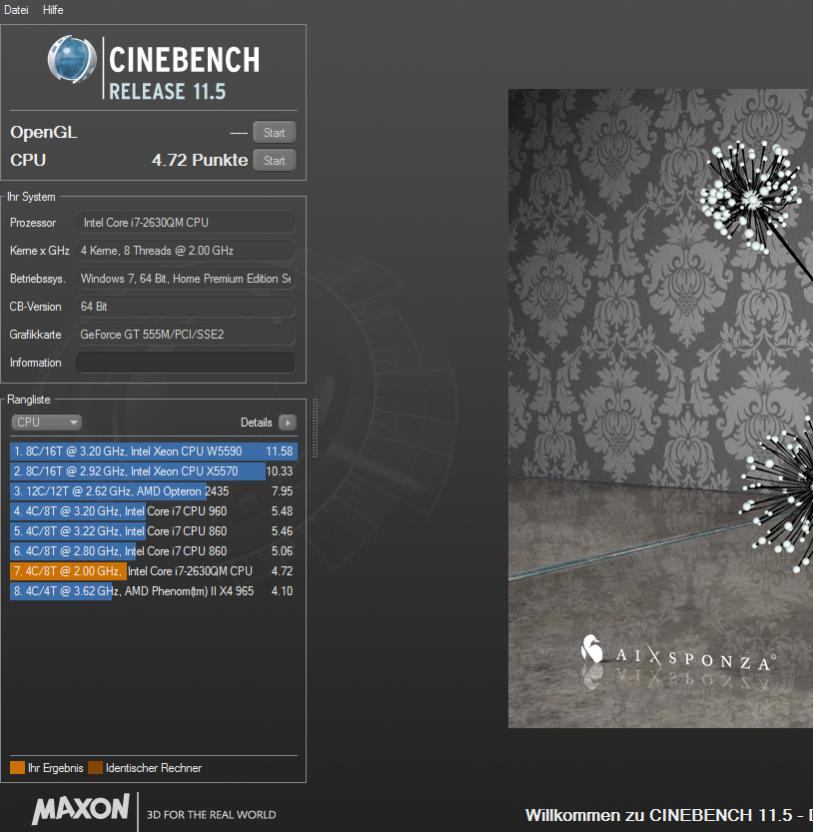813x832 pixels.
Task: Click the orange Ihr Ergebnis legend swatch
Action: pos(18,768)
